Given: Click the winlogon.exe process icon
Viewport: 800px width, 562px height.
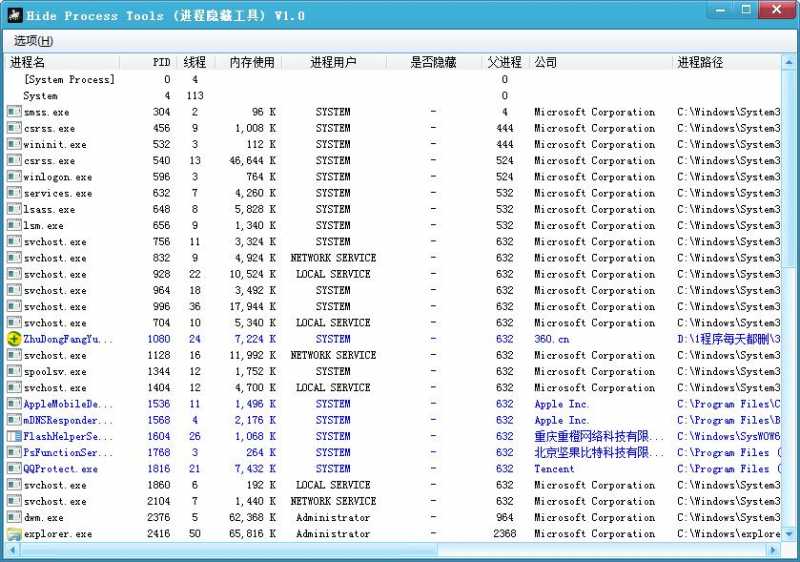Looking at the screenshot, I should [14, 177].
